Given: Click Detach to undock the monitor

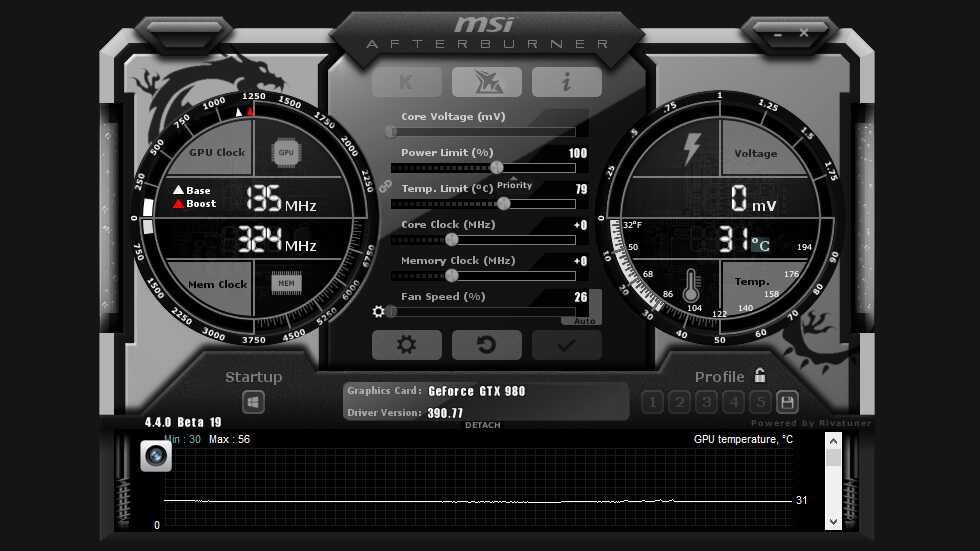Looking at the screenshot, I should click(482, 426).
